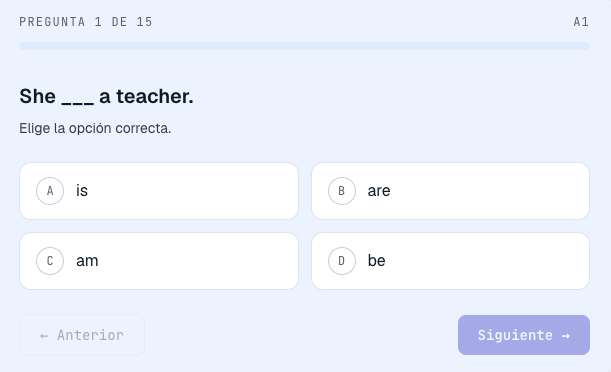Image resolution: width=611 pixels, height=372 pixels.
Task: Click the circled letter D badge
Action: tap(342, 261)
